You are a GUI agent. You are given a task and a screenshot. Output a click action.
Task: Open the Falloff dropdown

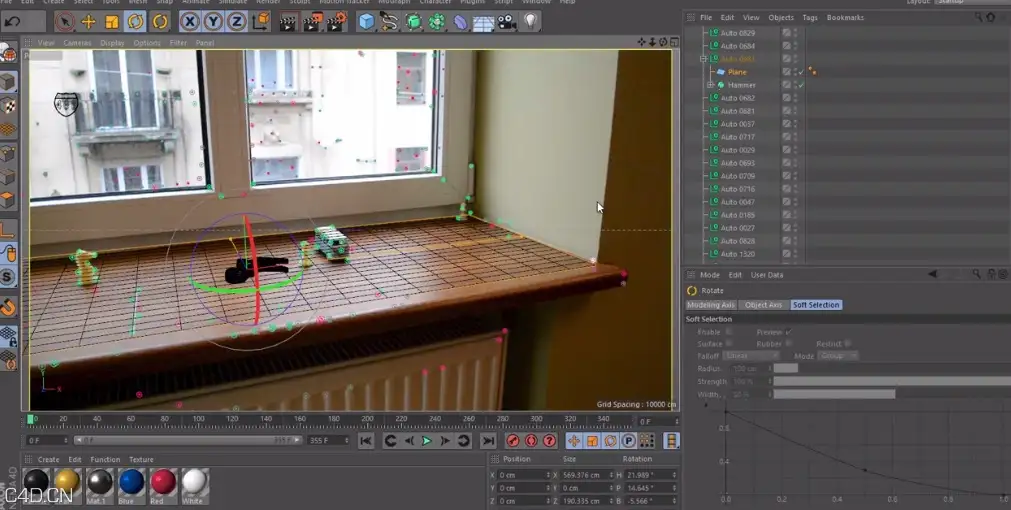click(751, 356)
